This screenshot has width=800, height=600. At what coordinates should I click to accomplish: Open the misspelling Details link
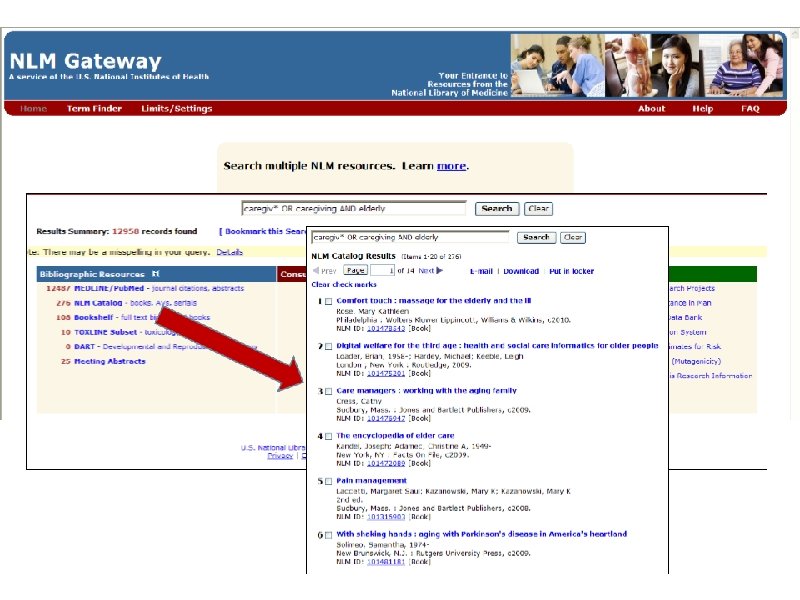(230, 252)
